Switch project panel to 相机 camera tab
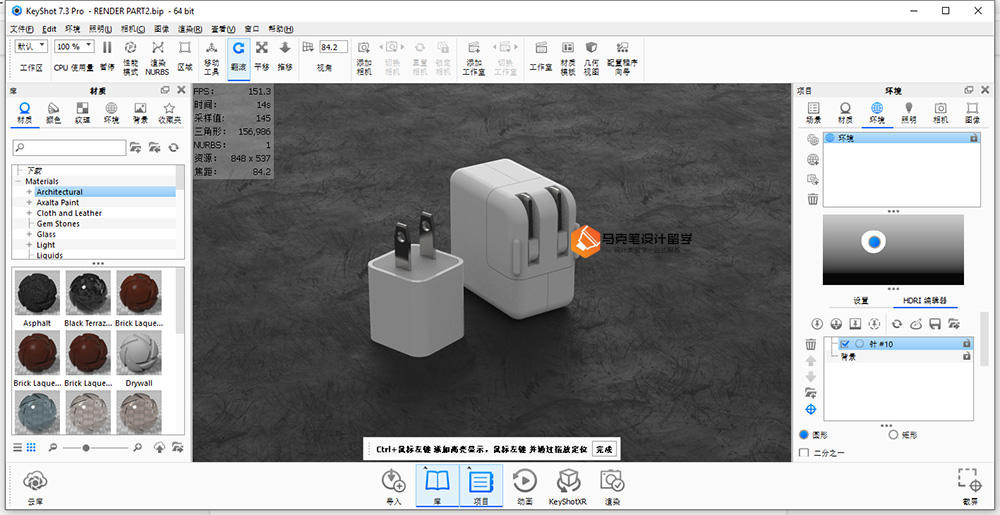The height and width of the screenshot is (515, 1000). 941,113
